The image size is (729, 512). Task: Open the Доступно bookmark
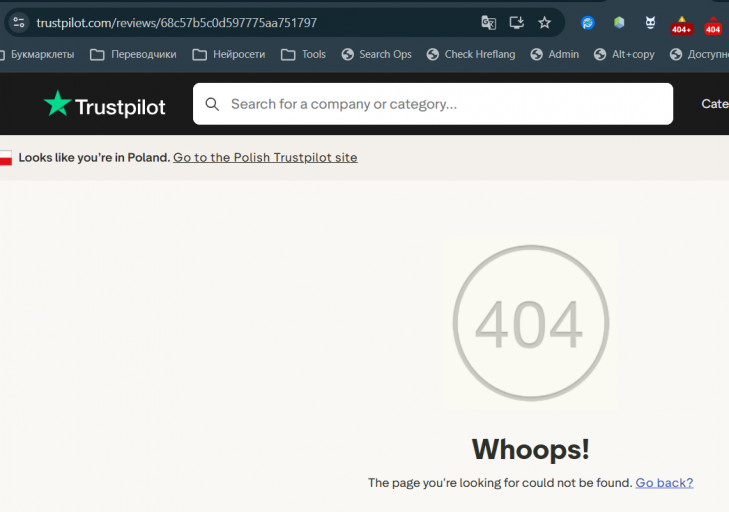pos(699,54)
